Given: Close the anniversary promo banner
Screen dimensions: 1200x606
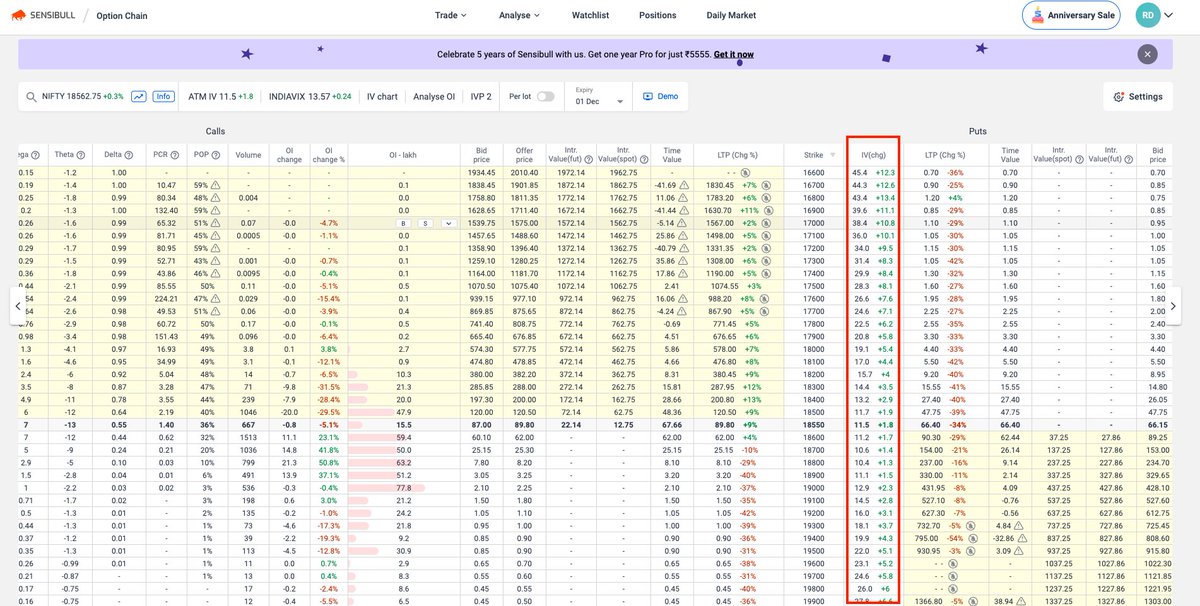Looking at the screenshot, I should pyautogui.click(x=1148, y=54).
